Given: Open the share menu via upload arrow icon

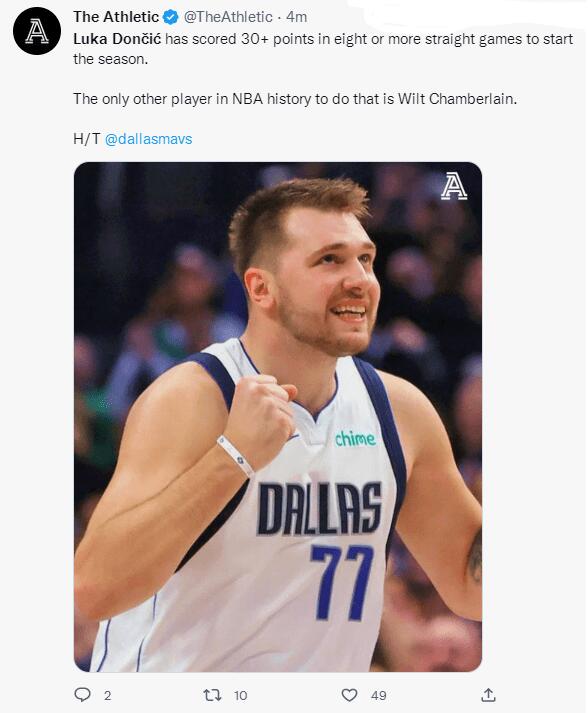Looking at the screenshot, I should [x=488, y=694].
